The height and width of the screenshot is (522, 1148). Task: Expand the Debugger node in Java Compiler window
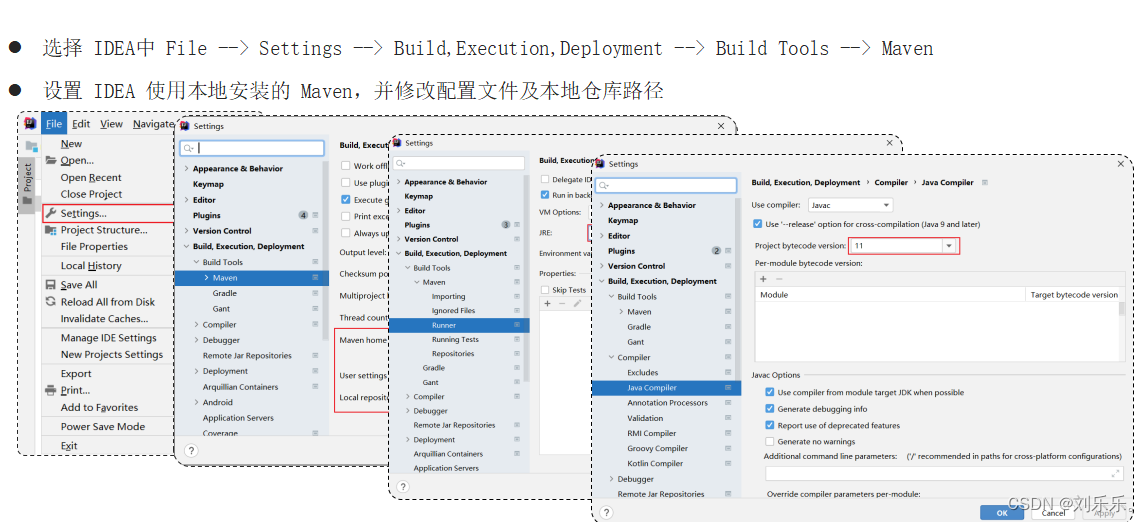pos(611,479)
